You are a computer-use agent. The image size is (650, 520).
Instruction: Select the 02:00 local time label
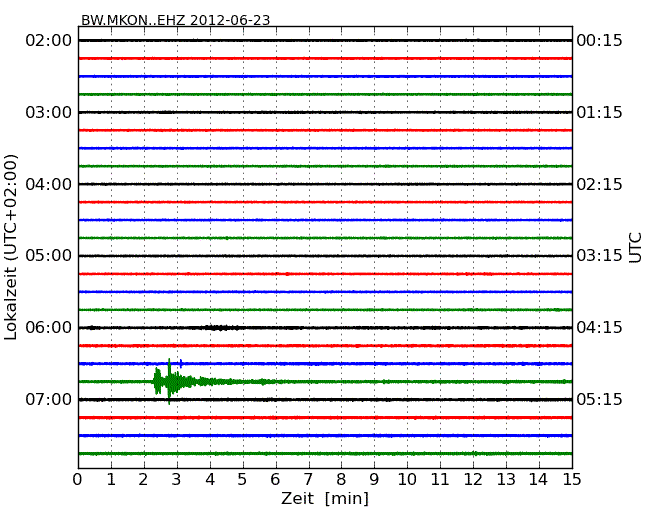pos(49,41)
